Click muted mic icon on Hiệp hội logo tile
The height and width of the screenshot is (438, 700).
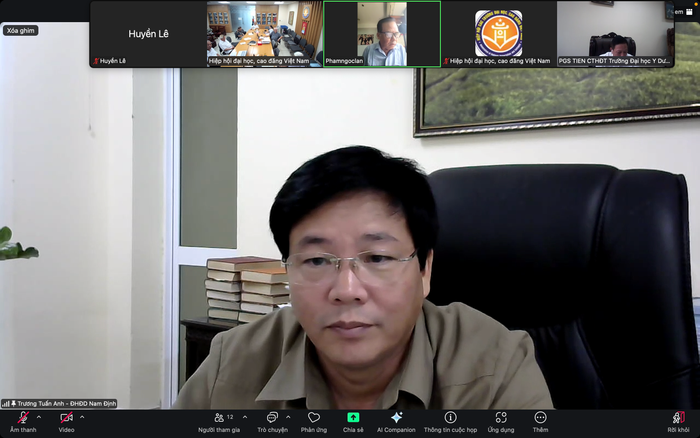[446, 61]
